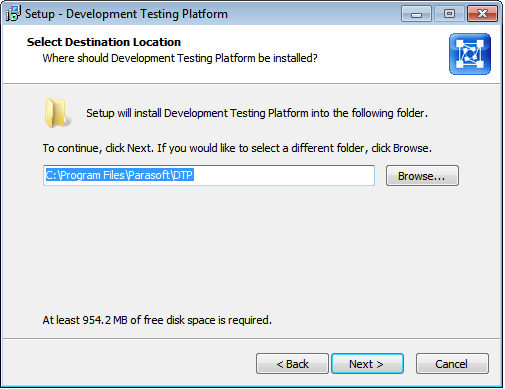Cancel the installation
505x389 pixels.
point(452,364)
